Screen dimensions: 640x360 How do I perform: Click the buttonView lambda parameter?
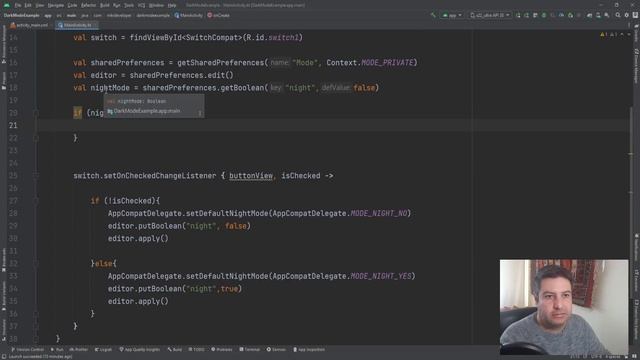[x=251, y=176]
